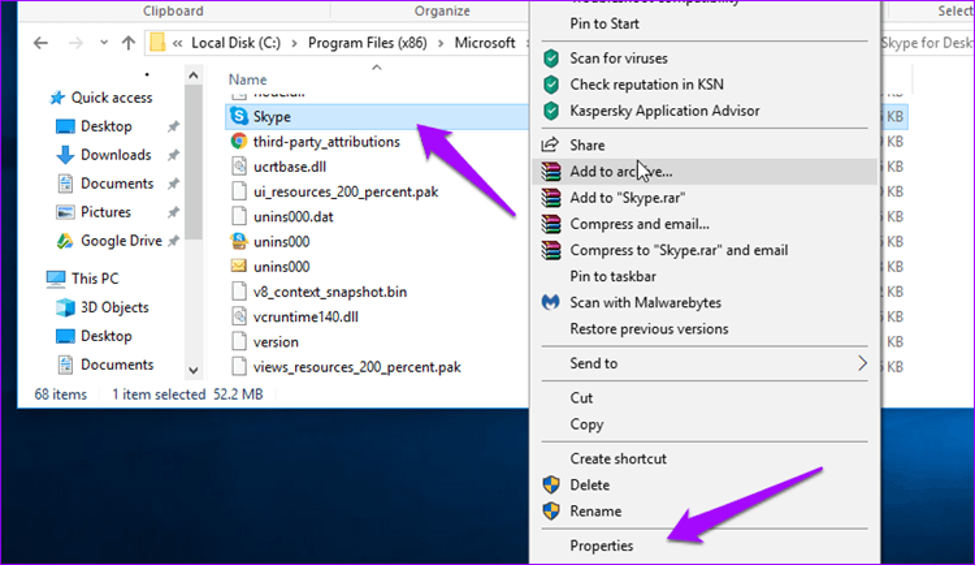Viewport: 977px width, 566px height.
Task: Click the Google Drive icon in sidebar
Action: click(65, 241)
